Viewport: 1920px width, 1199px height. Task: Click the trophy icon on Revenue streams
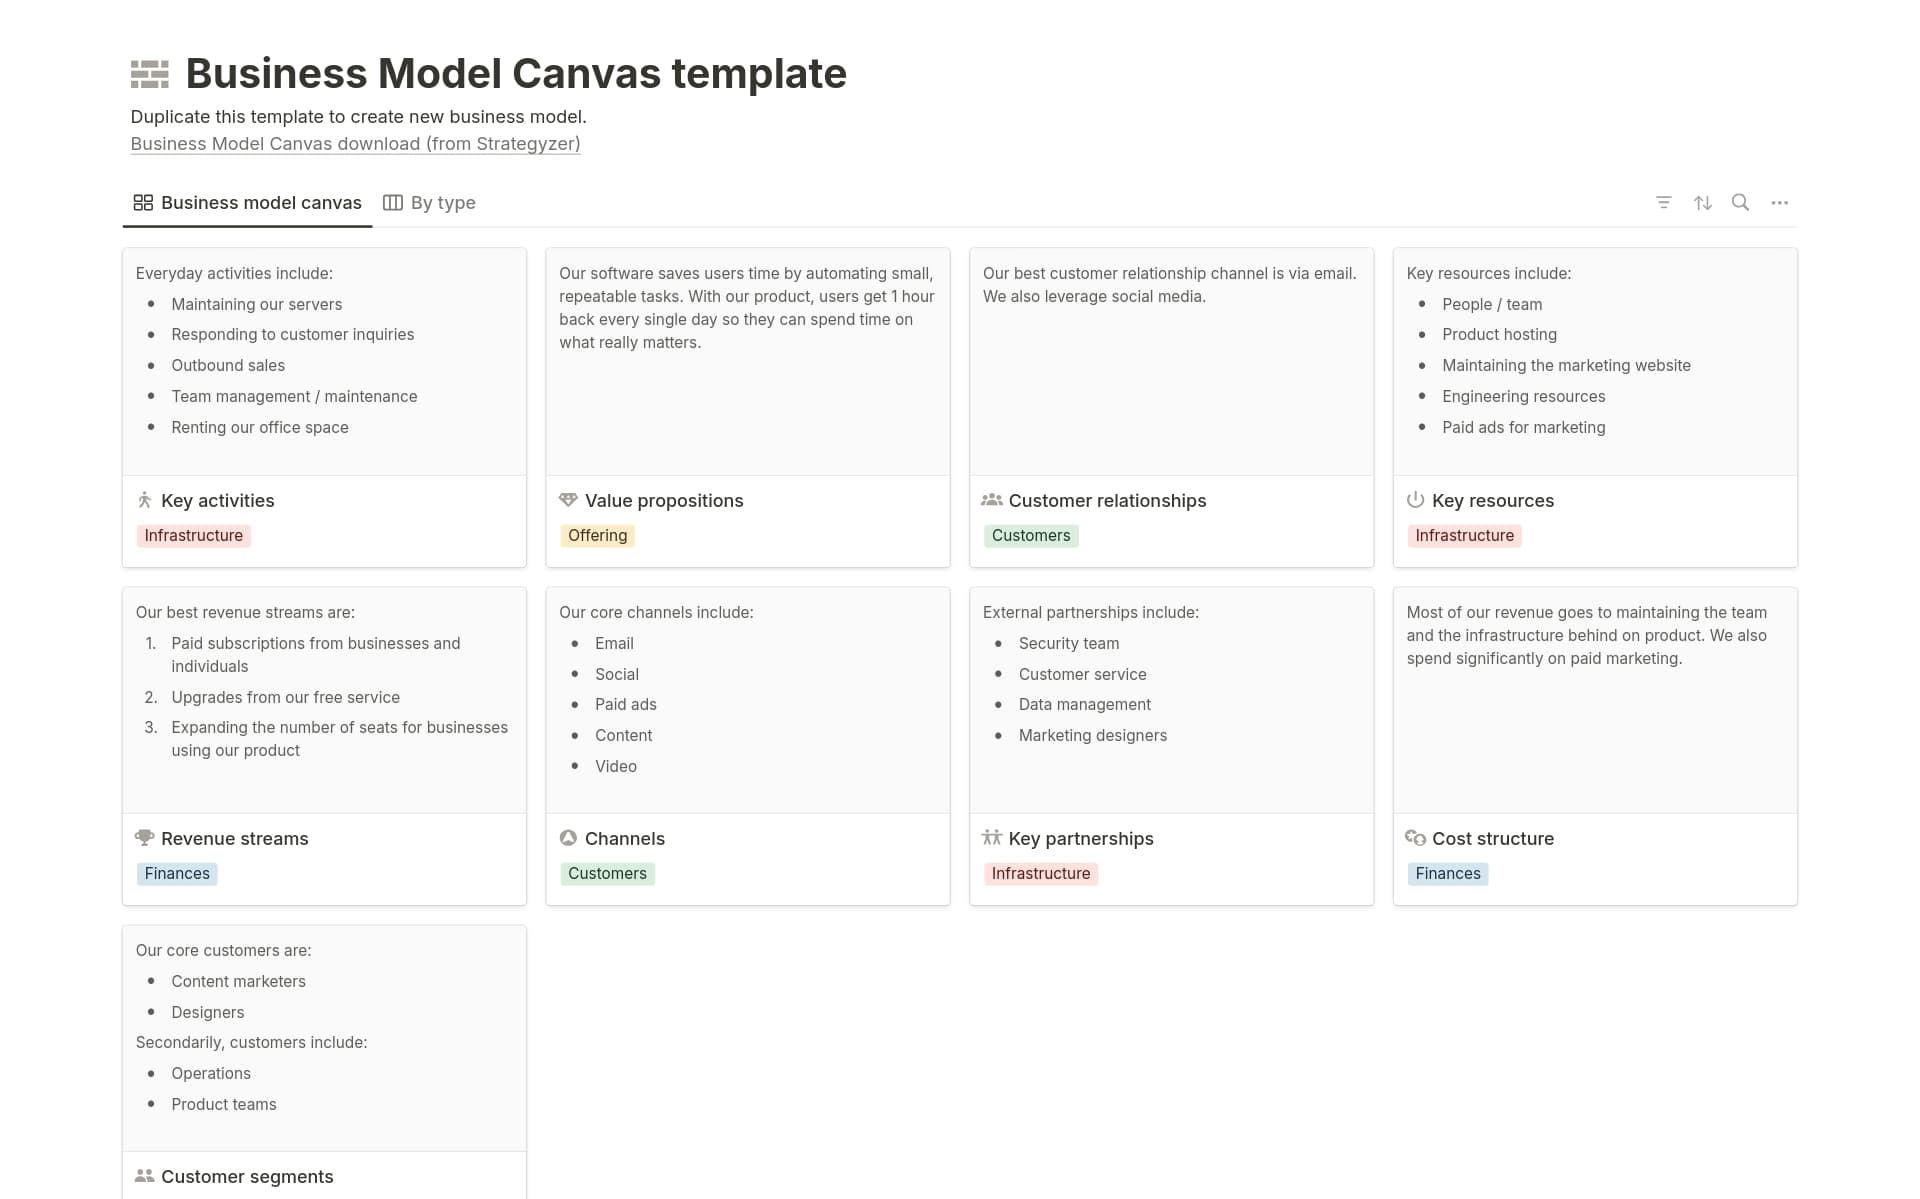pyautogui.click(x=145, y=838)
